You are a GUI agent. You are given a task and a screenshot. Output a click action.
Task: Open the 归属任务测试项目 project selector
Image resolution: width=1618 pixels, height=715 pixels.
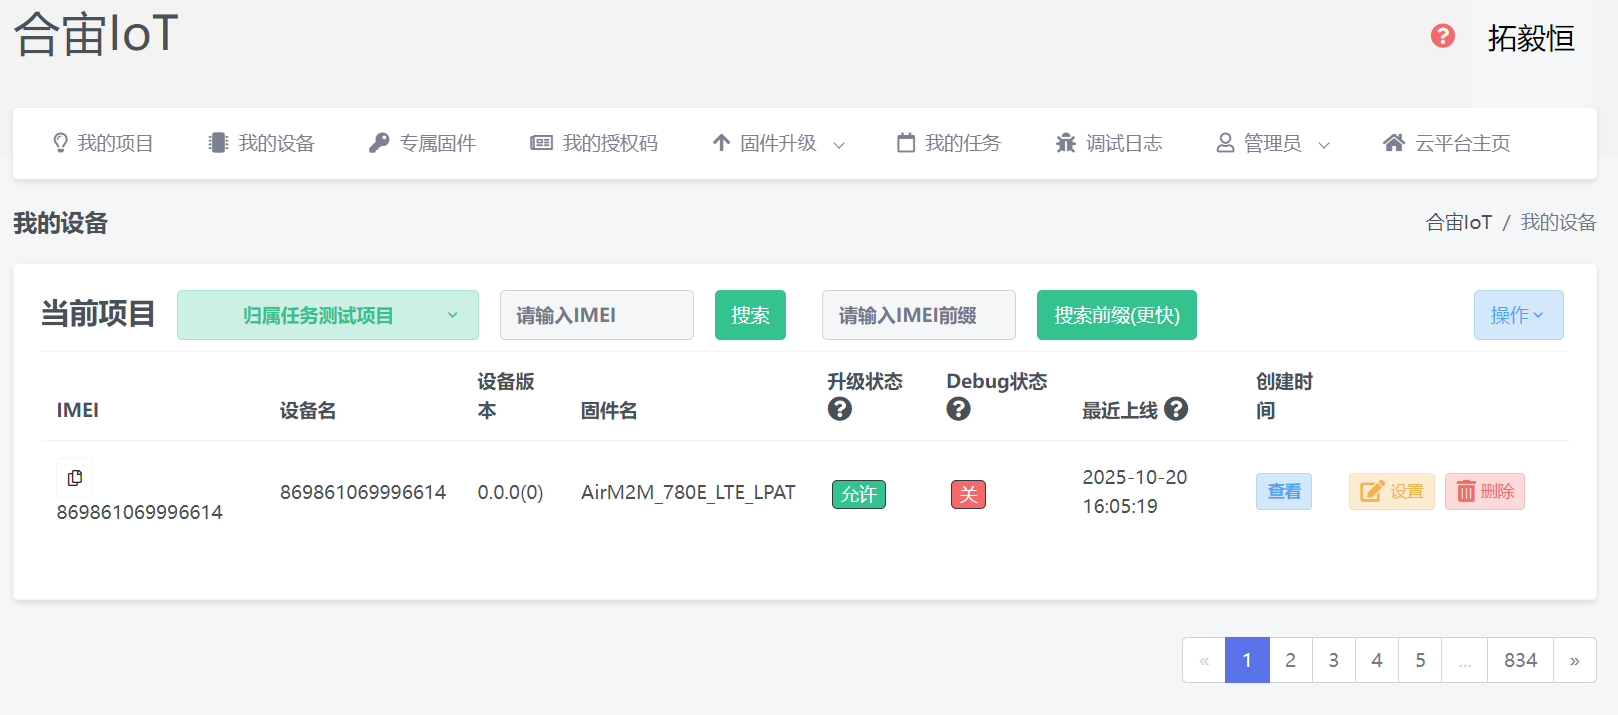[327, 315]
